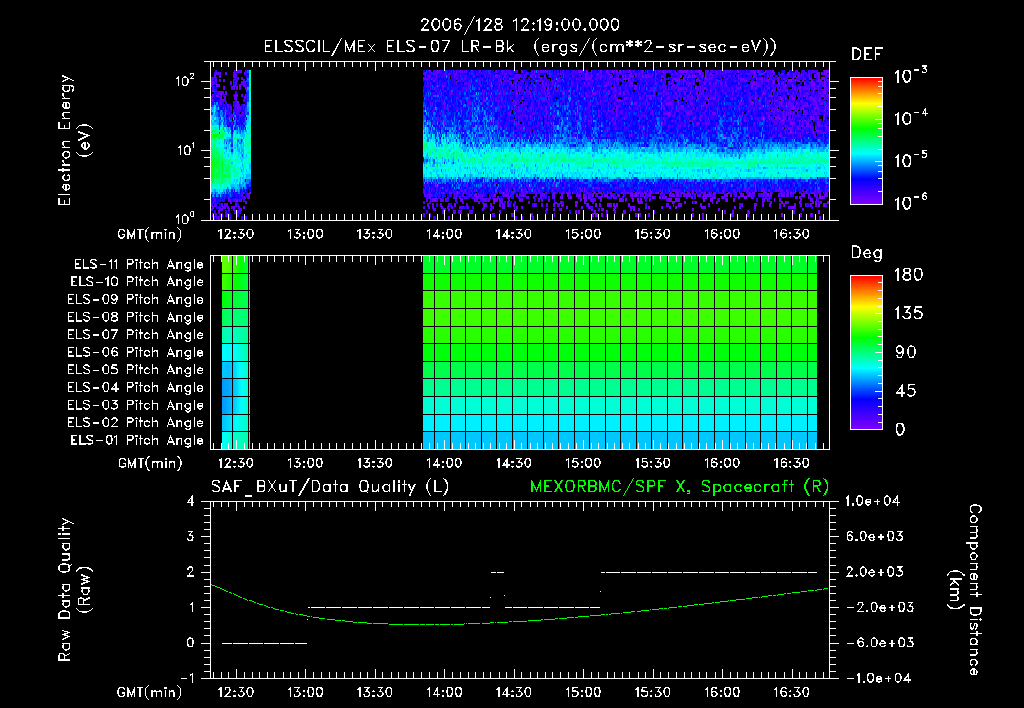1024x708 pixels.
Task: Click the ELS-08 Pitch Angle row label
Action: (x=136, y=317)
